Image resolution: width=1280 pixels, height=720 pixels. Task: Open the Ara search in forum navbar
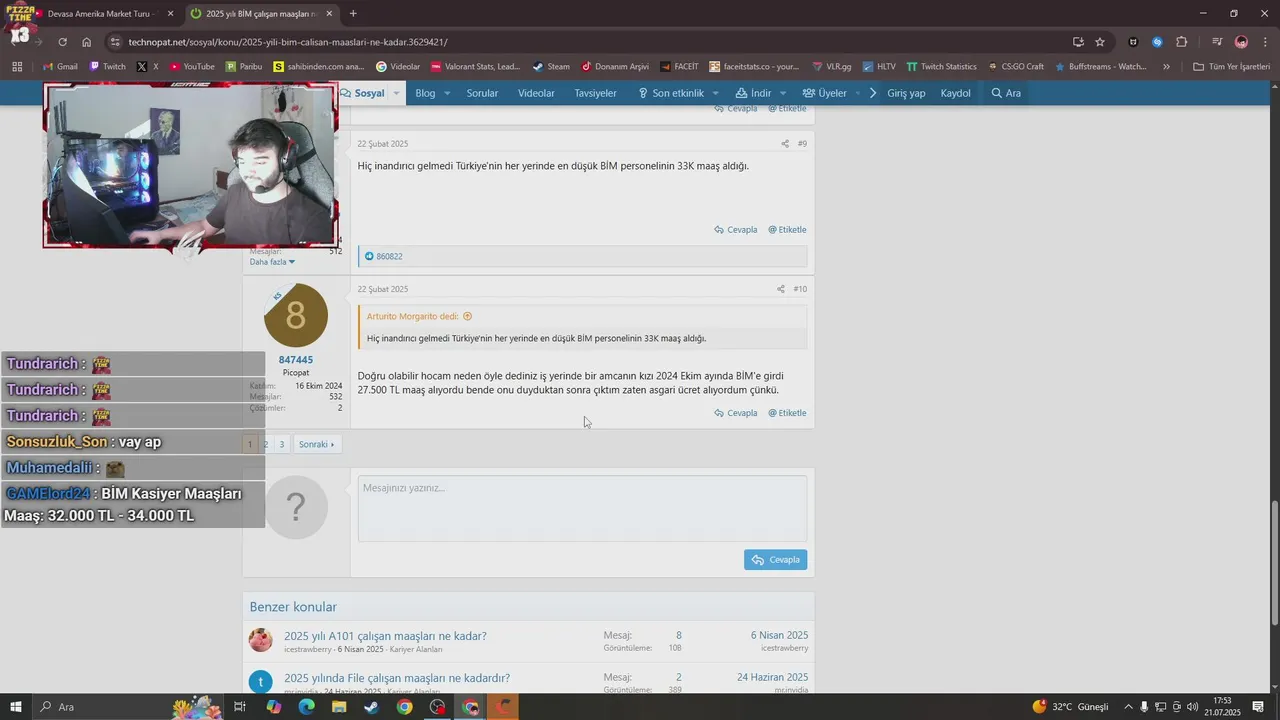(x=1006, y=93)
